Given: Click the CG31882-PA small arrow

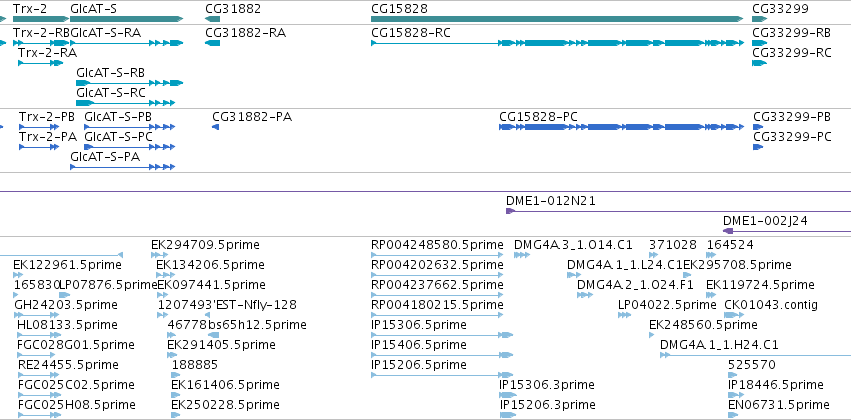Looking at the screenshot, I should pos(215,127).
